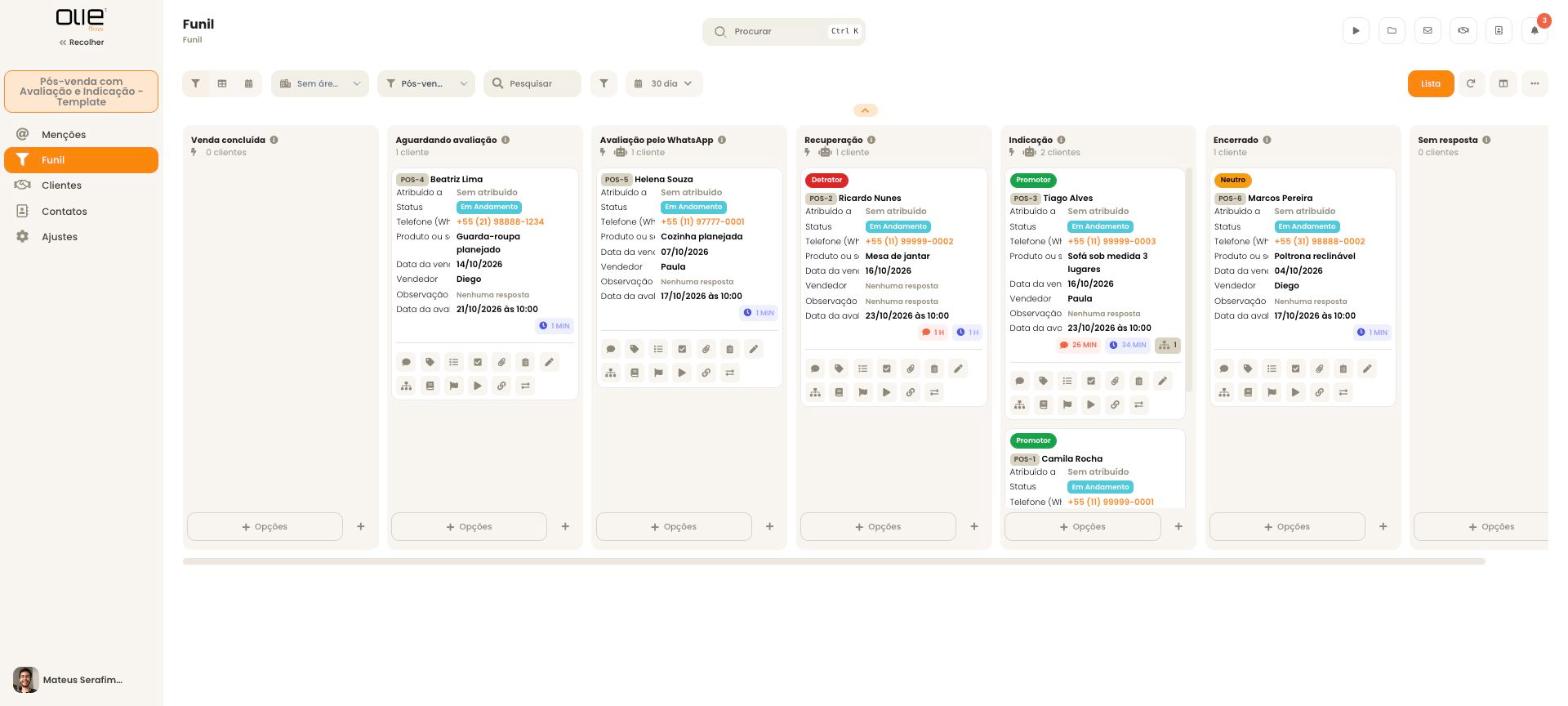Click the columns layout icon beside refresh
This screenshot has height=706, width=1568.
tap(1502, 84)
